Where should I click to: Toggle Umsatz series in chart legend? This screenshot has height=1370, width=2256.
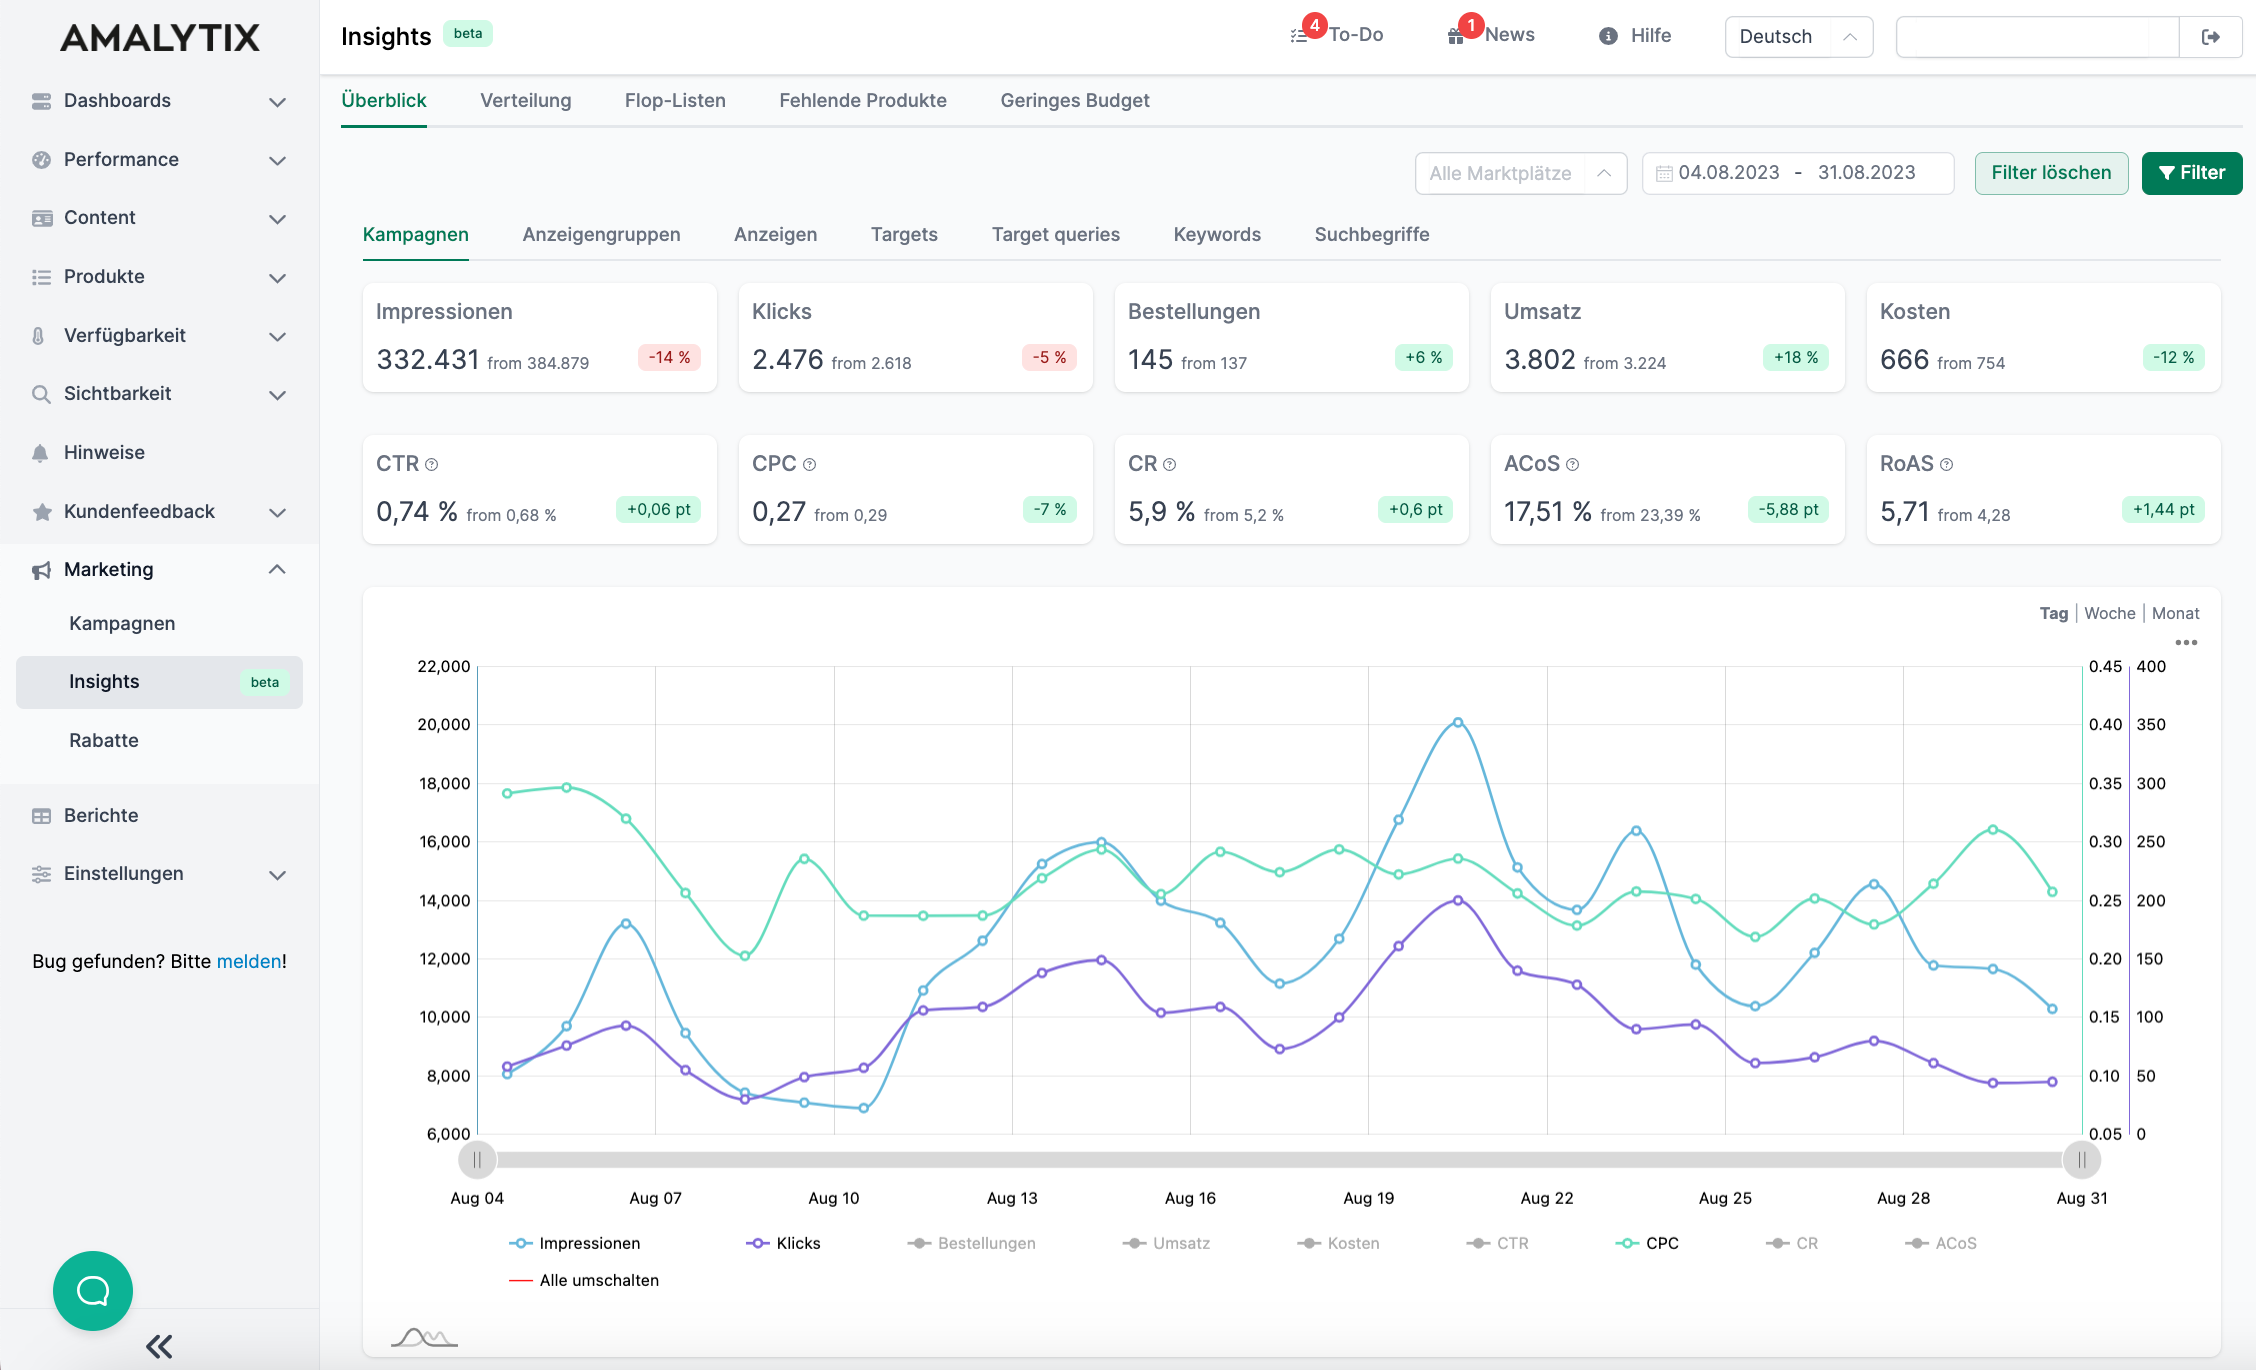pos(1166,1244)
